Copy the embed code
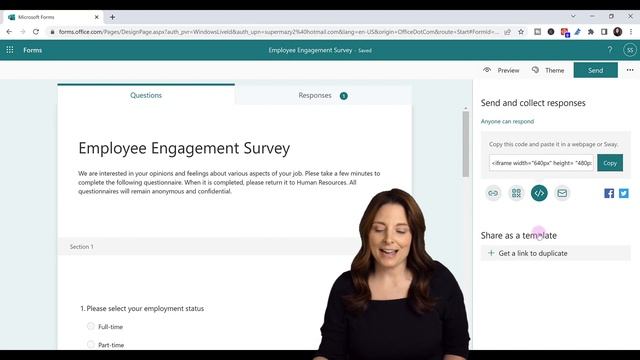The width and height of the screenshot is (640, 360). [x=610, y=163]
